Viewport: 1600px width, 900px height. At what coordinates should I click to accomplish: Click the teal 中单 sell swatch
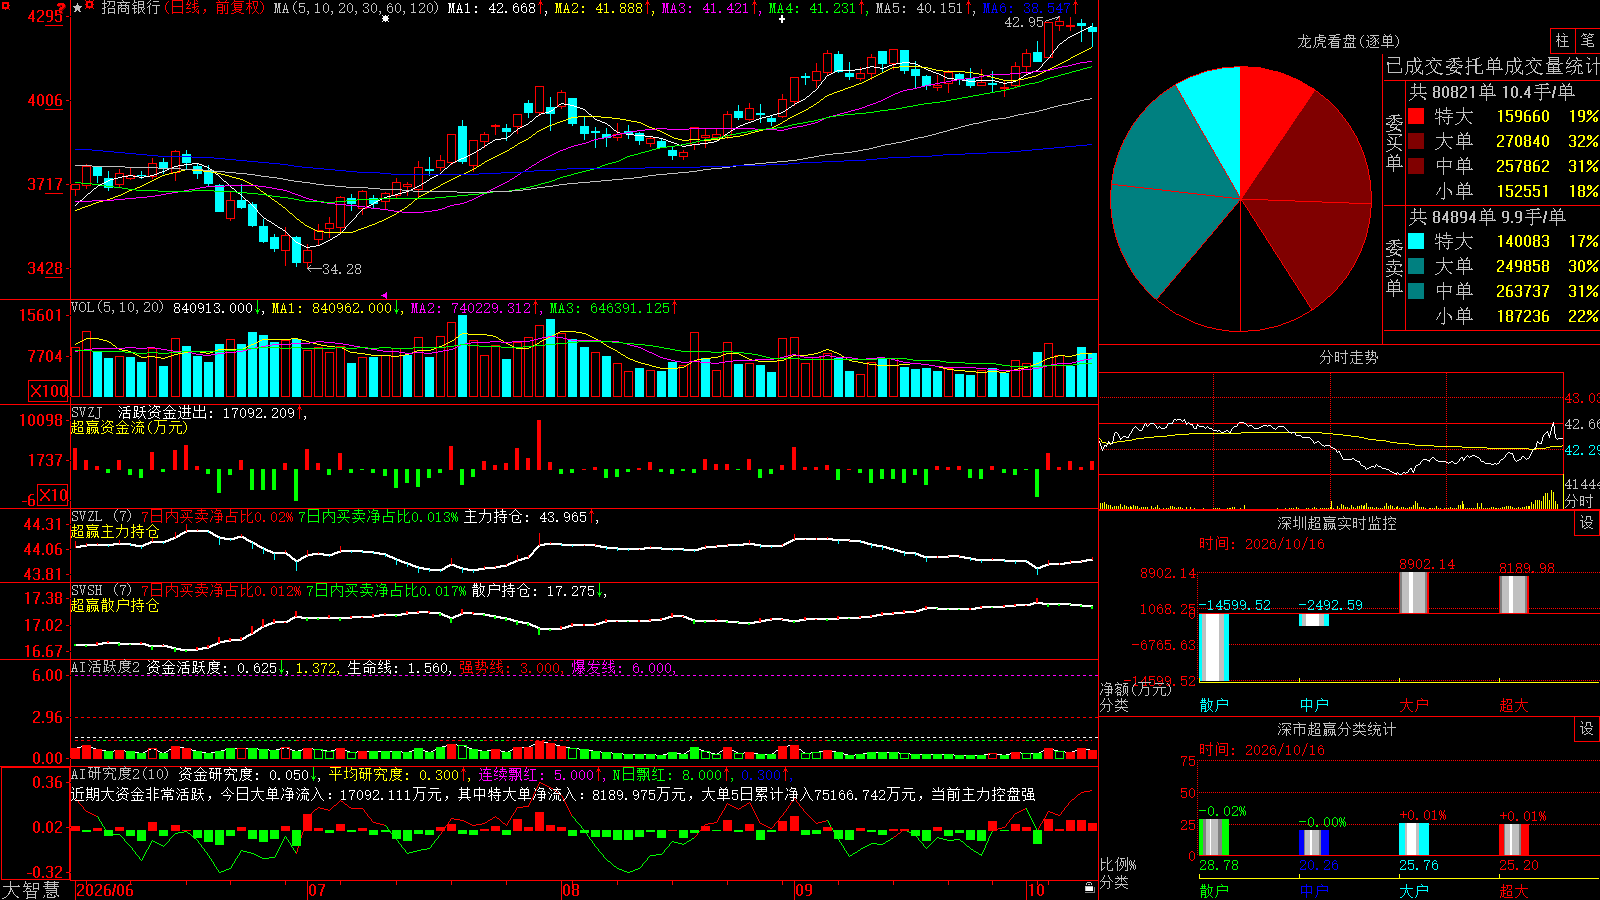click(1416, 291)
